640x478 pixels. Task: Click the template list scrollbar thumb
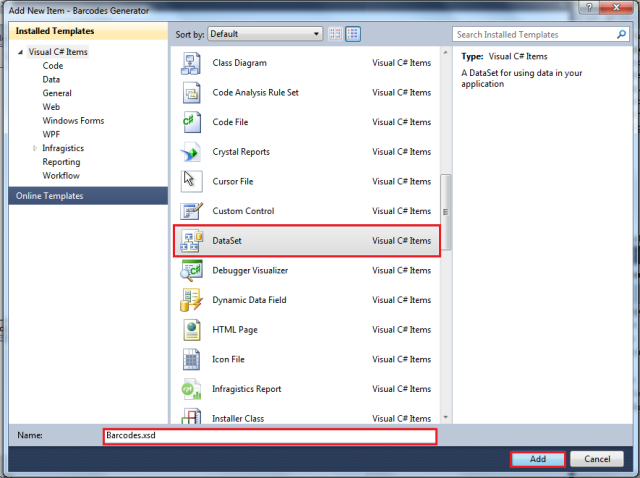click(446, 212)
